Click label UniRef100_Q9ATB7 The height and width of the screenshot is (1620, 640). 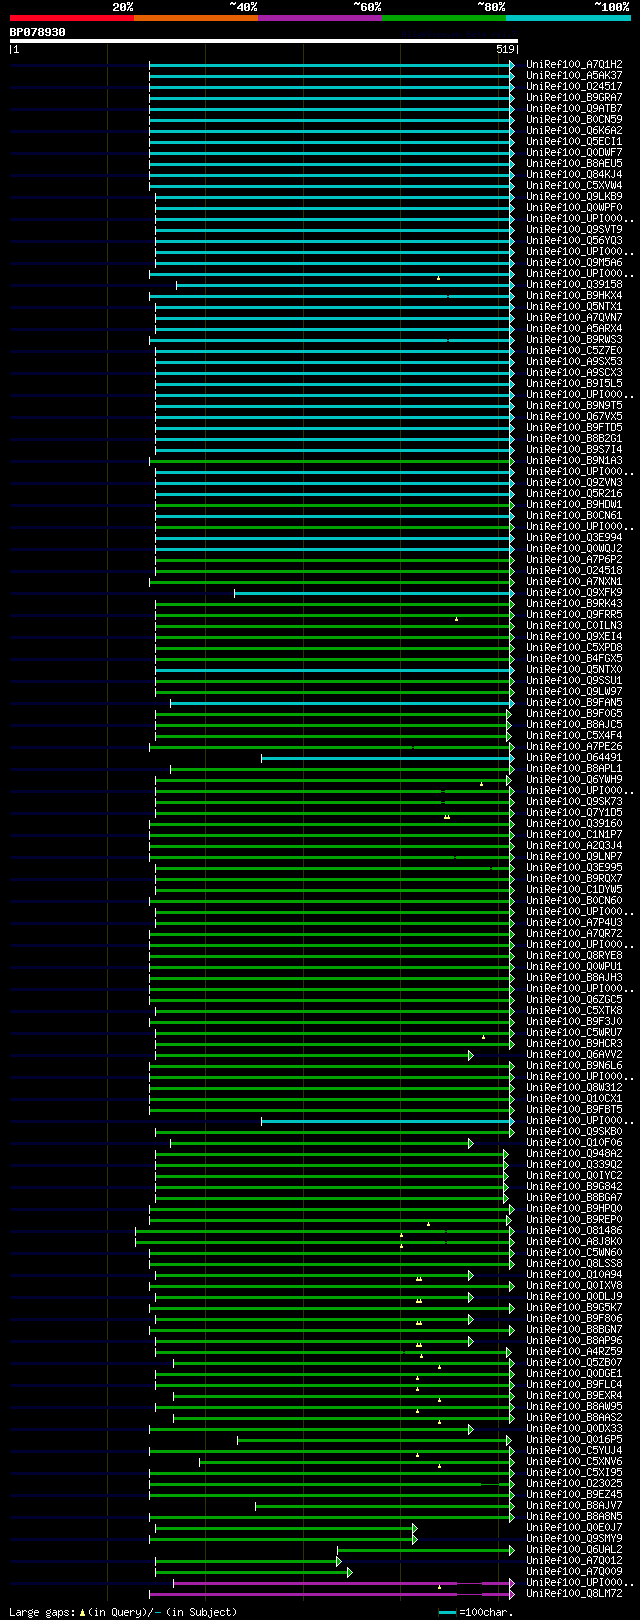(575, 109)
